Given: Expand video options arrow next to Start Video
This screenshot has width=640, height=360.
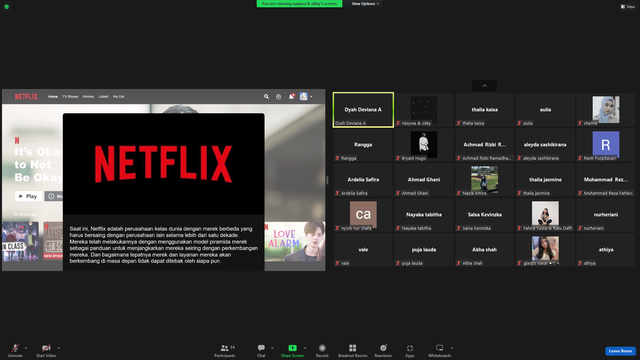Looking at the screenshot, I should tap(58, 348).
